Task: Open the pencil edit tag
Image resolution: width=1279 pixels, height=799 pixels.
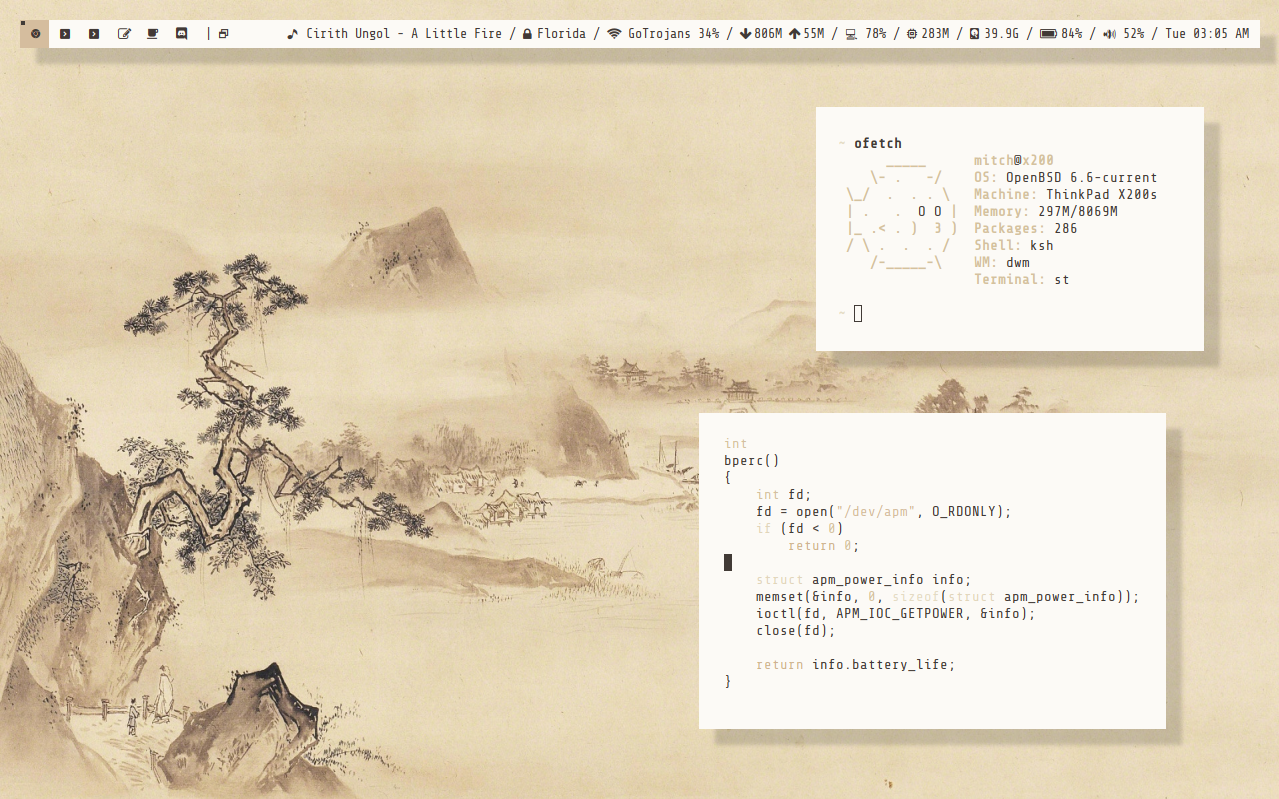Action: tap(124, 34)
